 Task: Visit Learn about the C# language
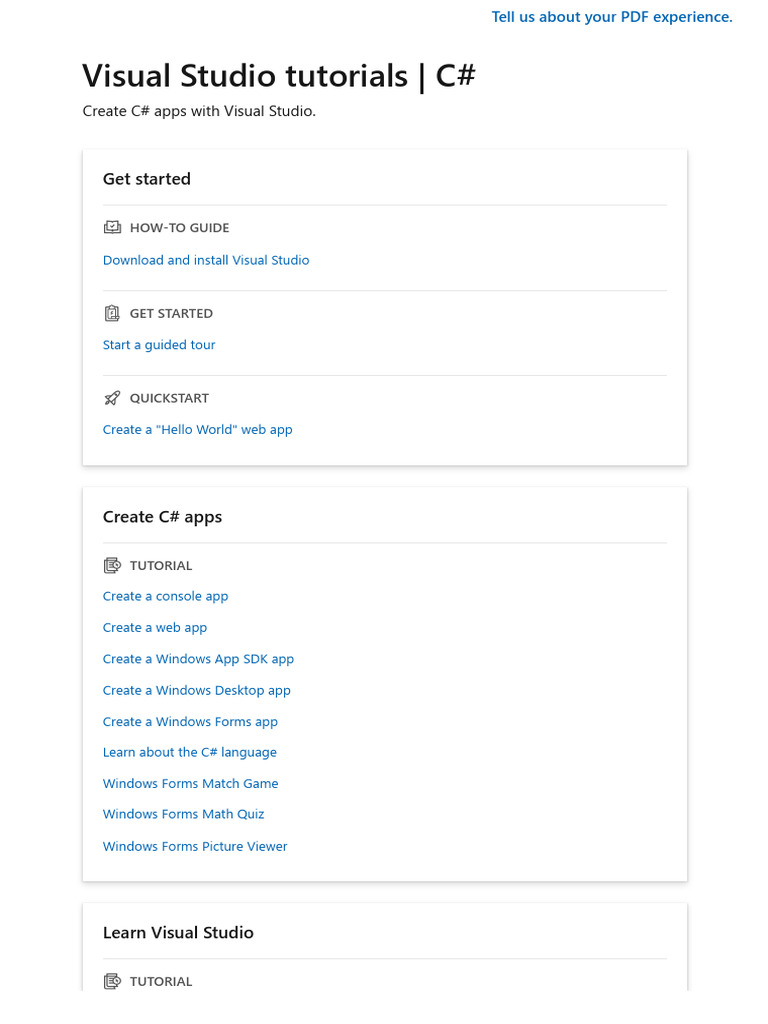(190, 752)
